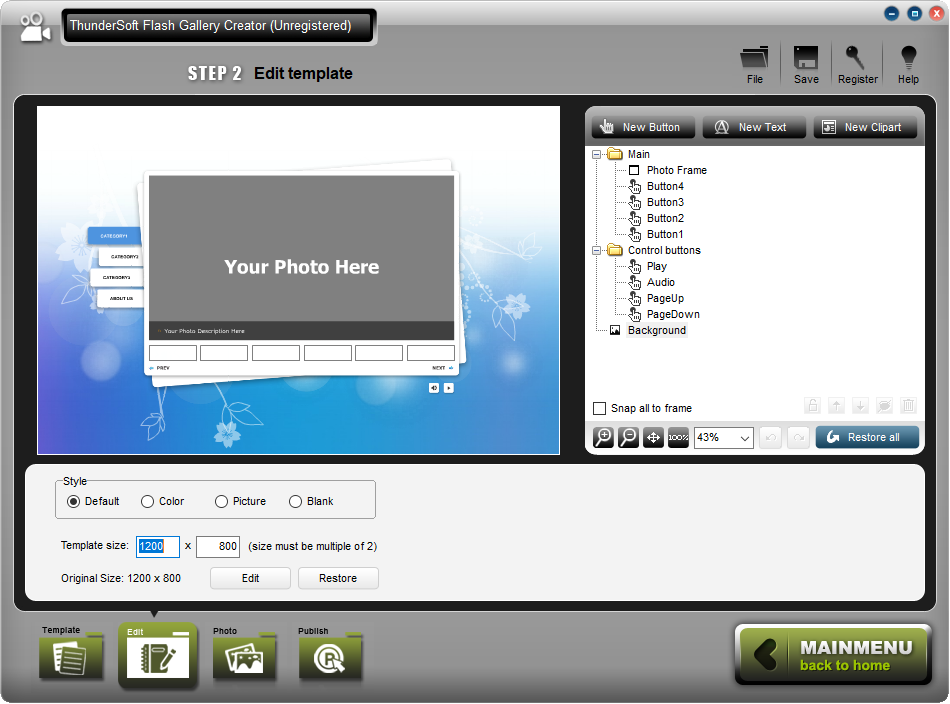The height and width of the screenshot is (704, 950).
Task: Click NEXT link in the preview
Action: point(443,368)
